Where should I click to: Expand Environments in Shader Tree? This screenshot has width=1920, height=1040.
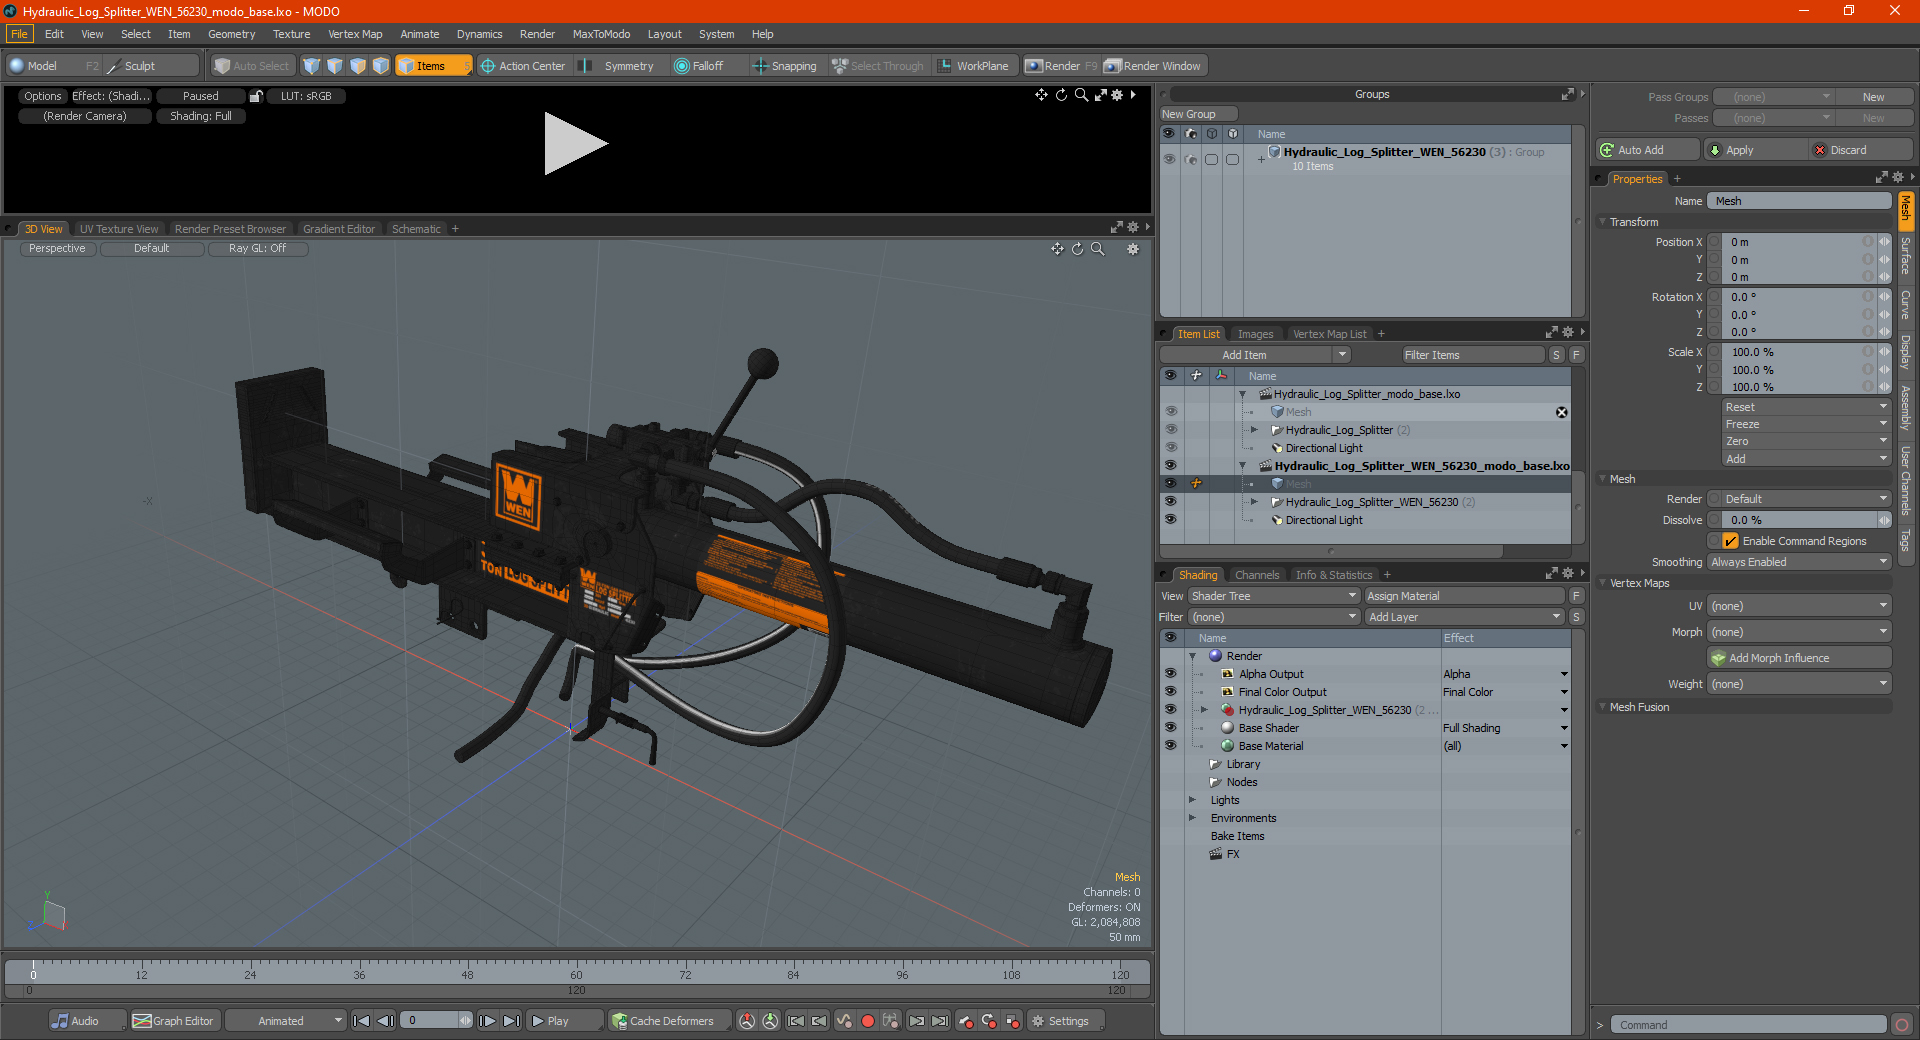[1192, 818]
